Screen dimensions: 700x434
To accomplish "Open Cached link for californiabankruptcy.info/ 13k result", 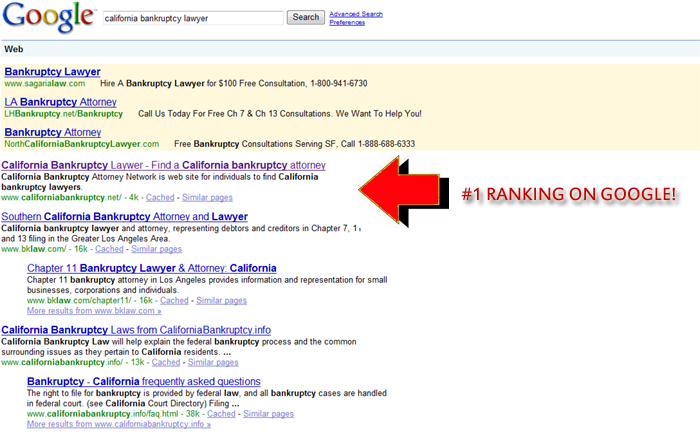I will [166, 362].
